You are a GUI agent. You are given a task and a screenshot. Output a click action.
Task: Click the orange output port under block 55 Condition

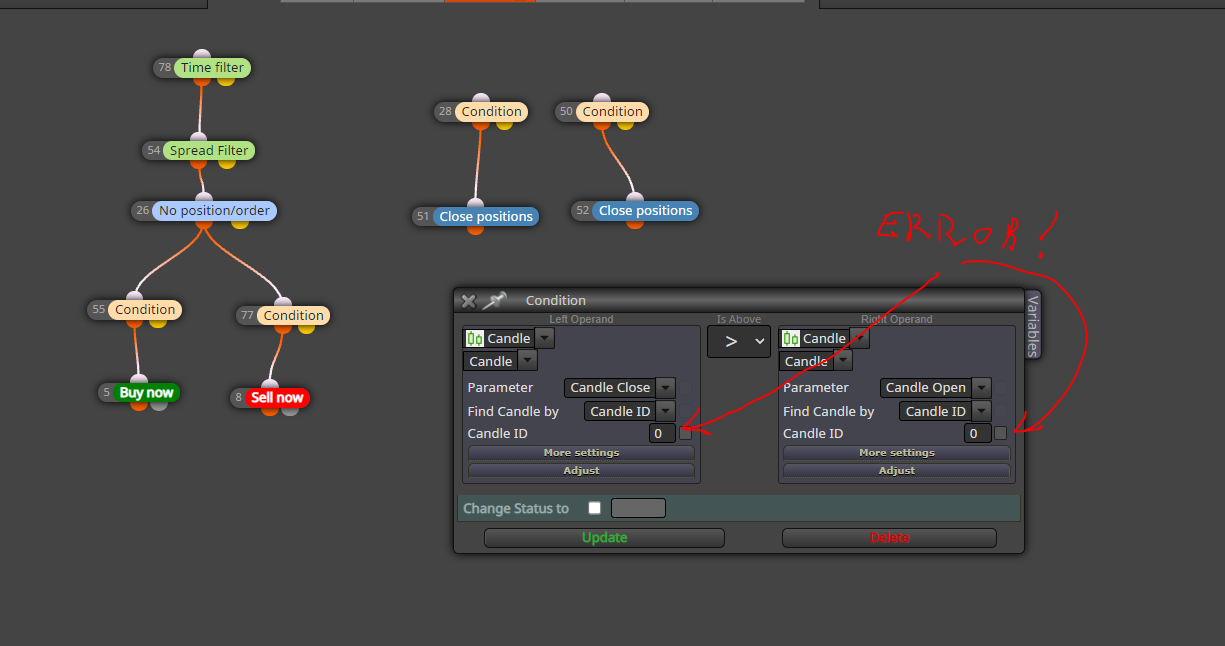tap(136, 322)
